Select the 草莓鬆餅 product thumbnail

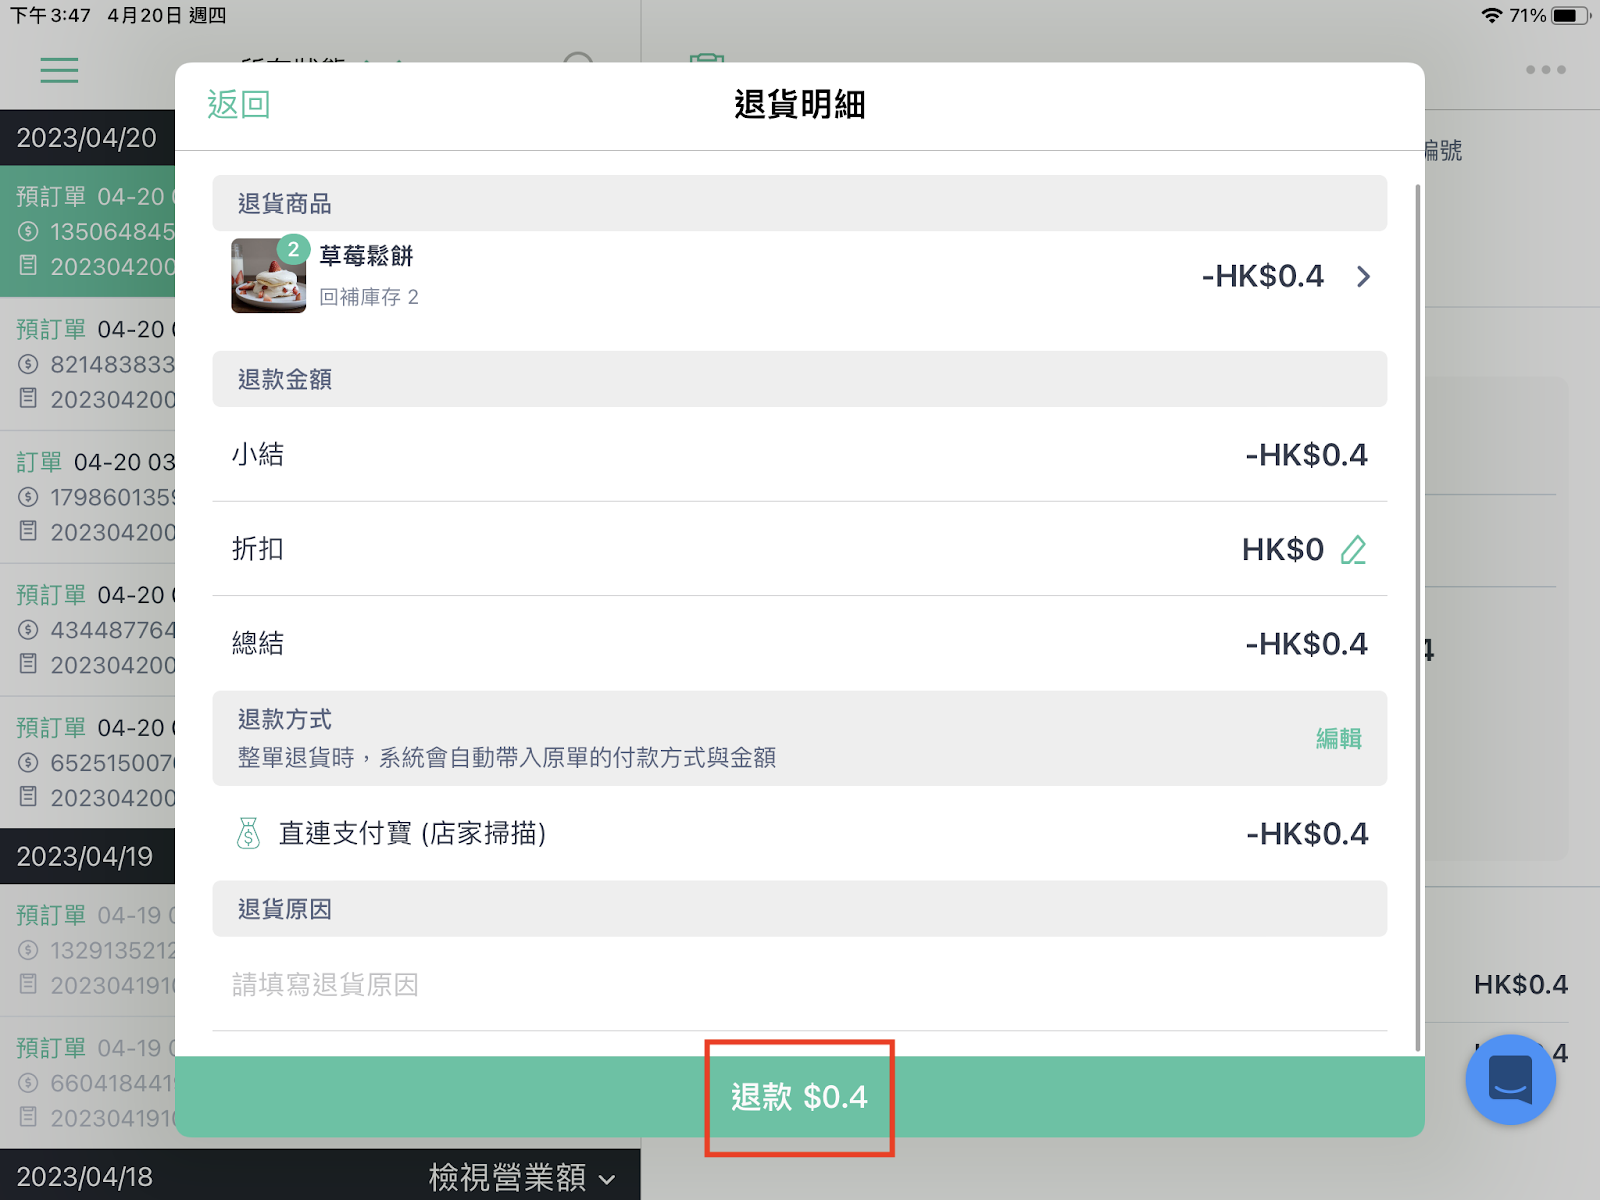tap(268, 276)
